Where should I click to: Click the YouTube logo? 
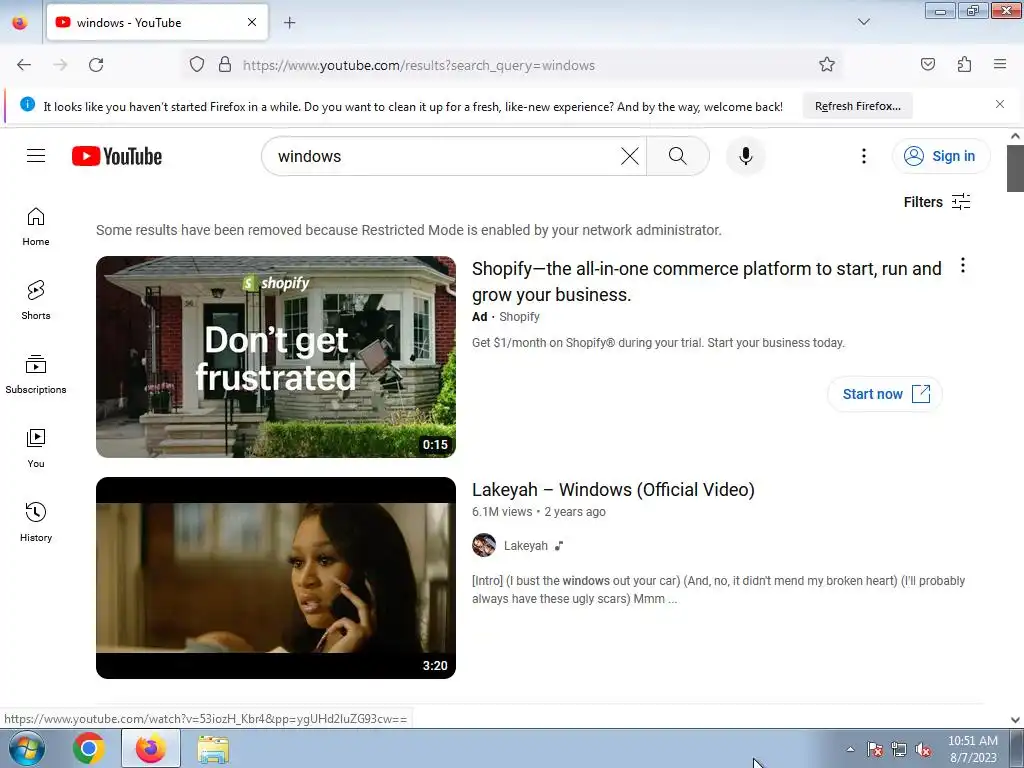click(x=117, y=156)
